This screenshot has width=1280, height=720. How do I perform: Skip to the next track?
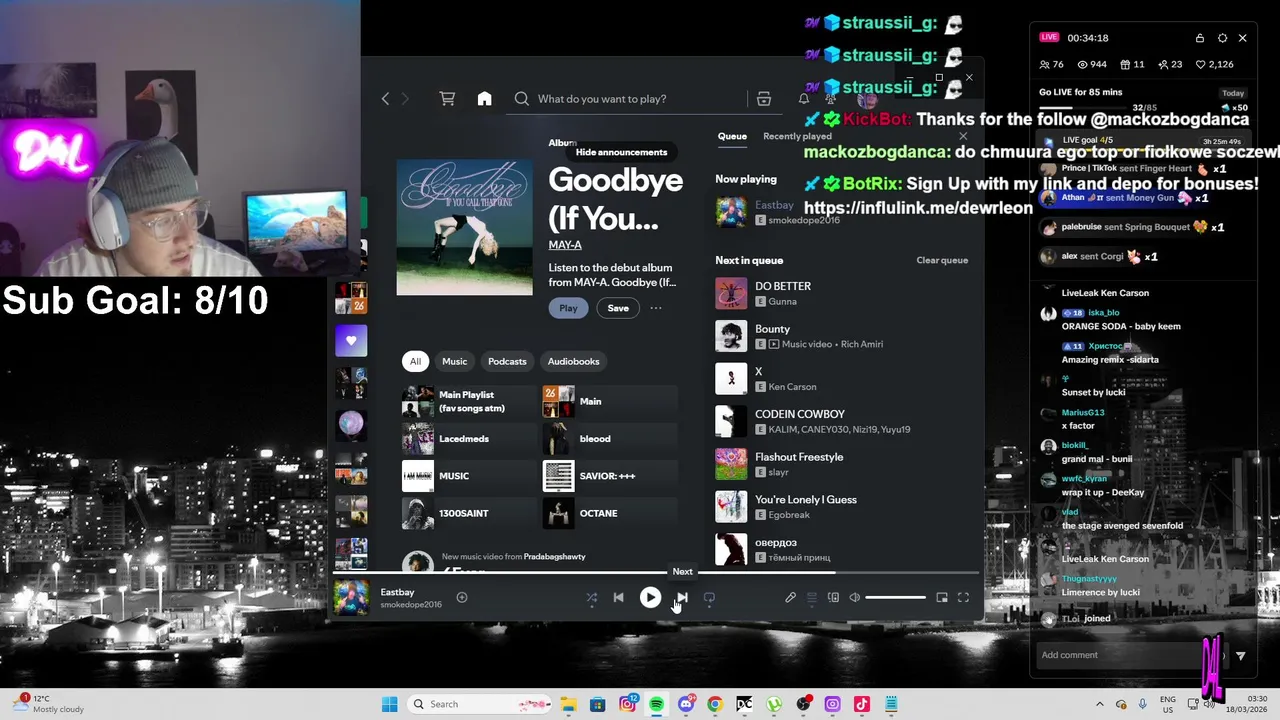click(x=682, y=597)
